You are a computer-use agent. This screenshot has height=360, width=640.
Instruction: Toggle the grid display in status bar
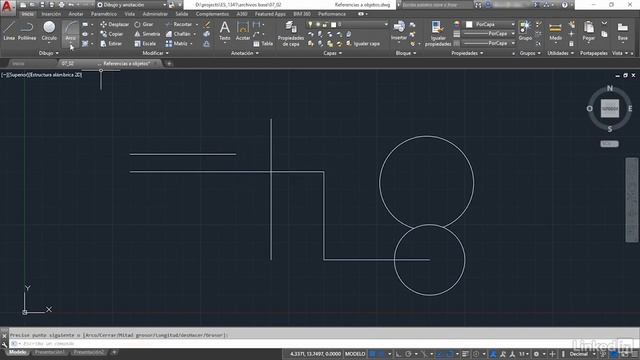372,354
